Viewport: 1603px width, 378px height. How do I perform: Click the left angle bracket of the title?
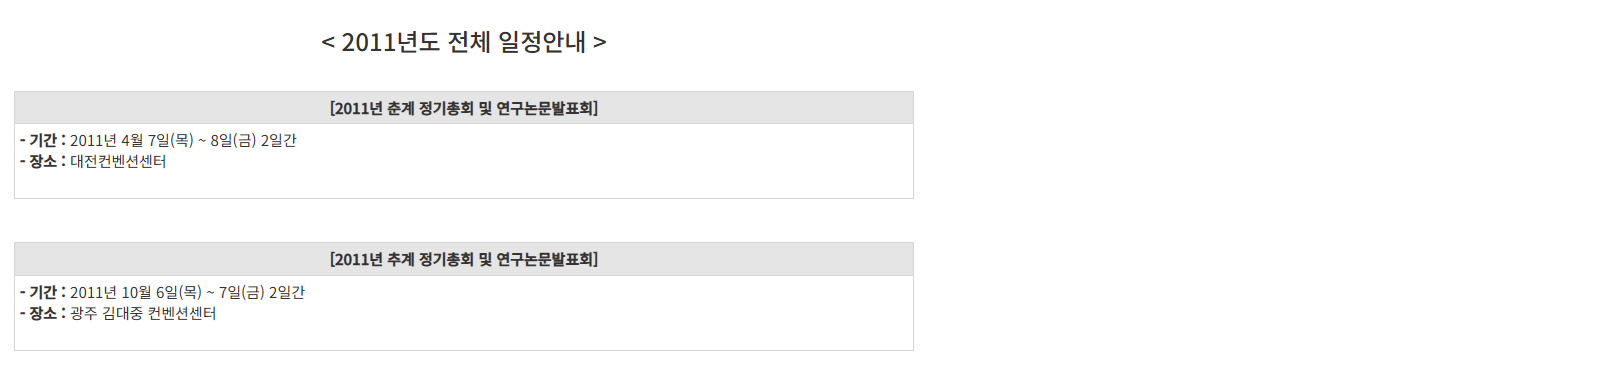click(x=328, y=42)
